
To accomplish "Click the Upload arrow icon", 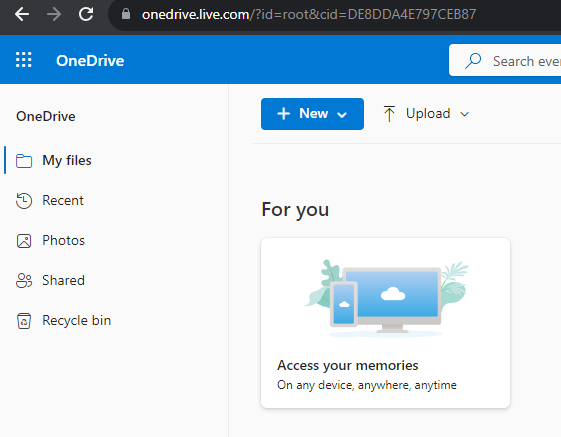I will click(389, 114).
